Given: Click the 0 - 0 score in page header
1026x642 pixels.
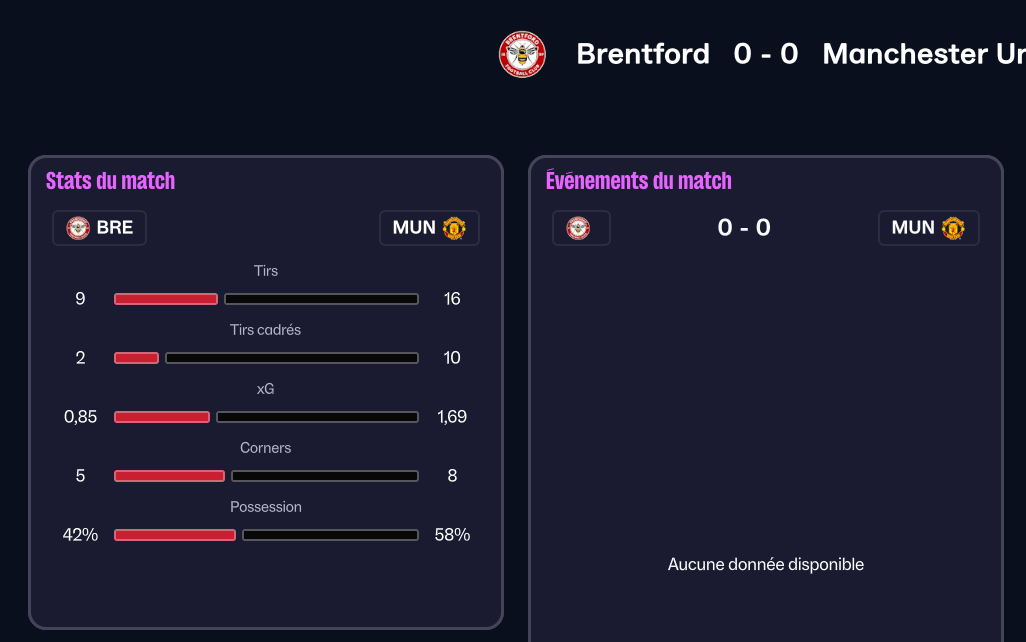Looking at the screenshot, I should pyautogui.click(x=766, y=54).
